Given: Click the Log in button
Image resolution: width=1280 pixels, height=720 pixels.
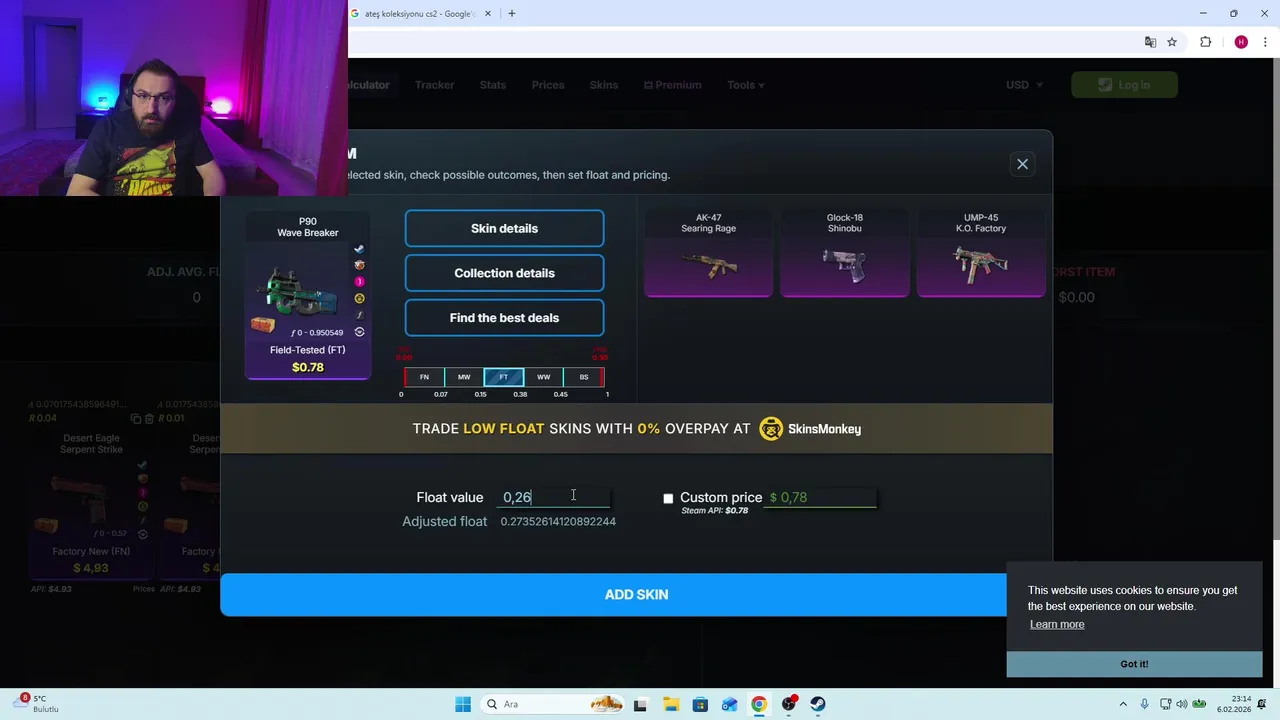Looking at the screenshot, I should pos(1124,85).
